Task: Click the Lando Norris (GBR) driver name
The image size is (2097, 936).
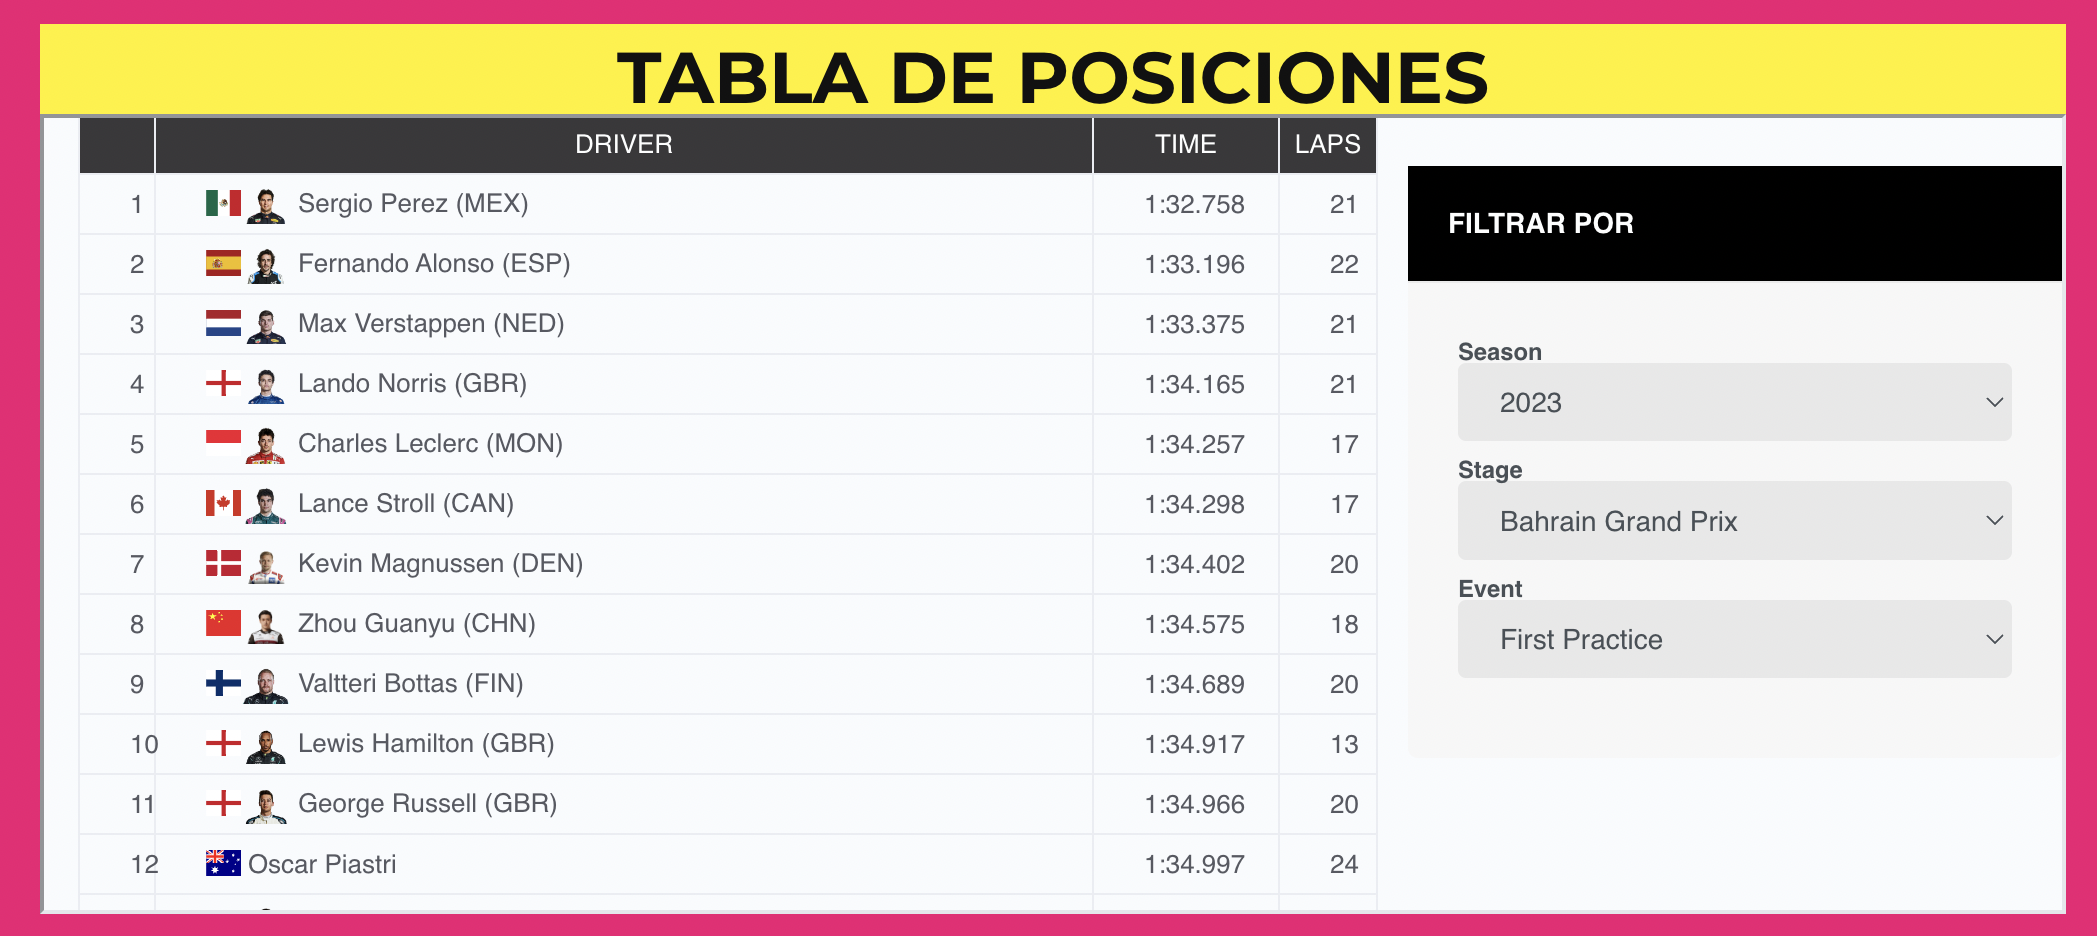Action: (x=412, y=384)
